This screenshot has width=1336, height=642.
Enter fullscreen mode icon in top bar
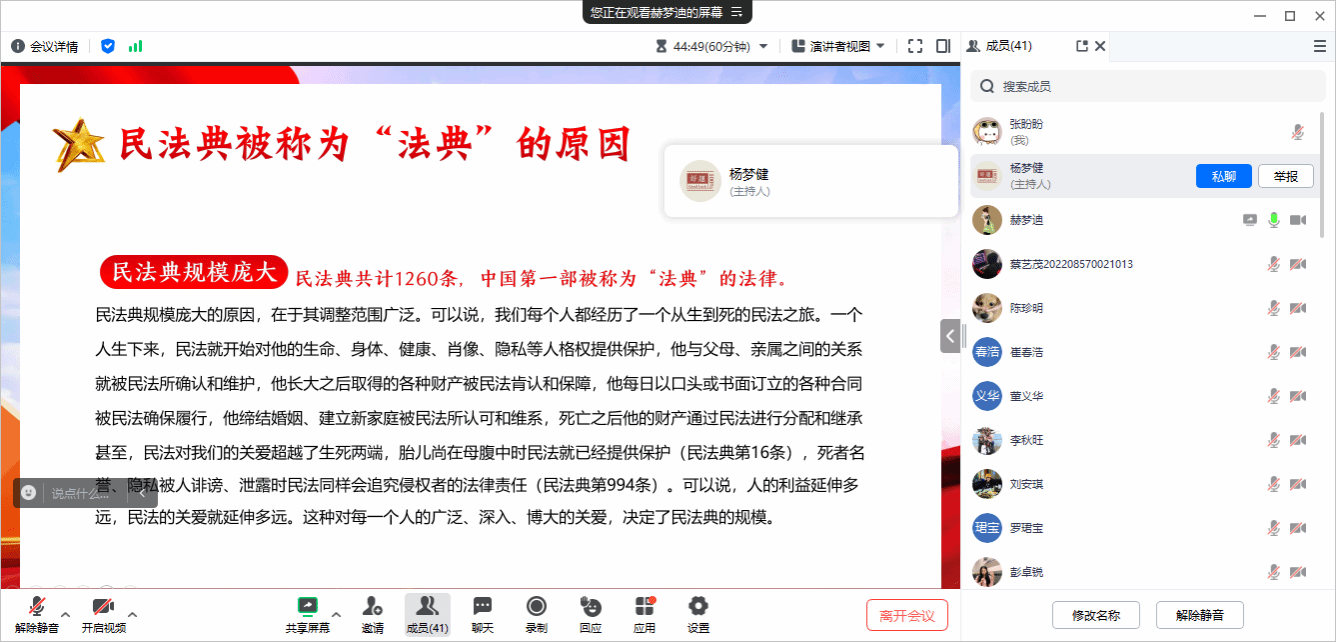tap(915, 46)
